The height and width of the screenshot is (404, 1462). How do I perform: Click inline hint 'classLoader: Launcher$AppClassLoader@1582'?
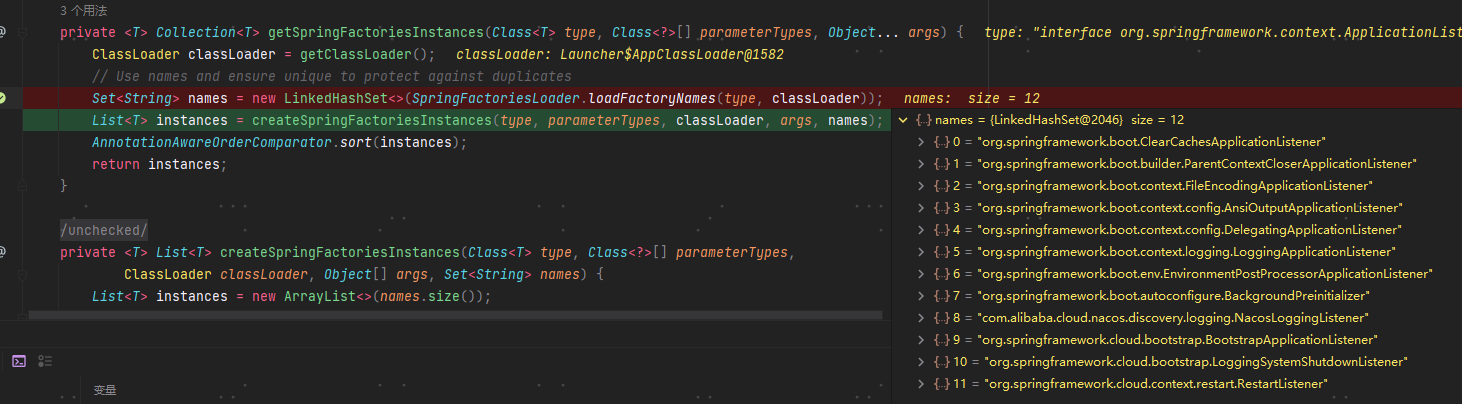620,54
